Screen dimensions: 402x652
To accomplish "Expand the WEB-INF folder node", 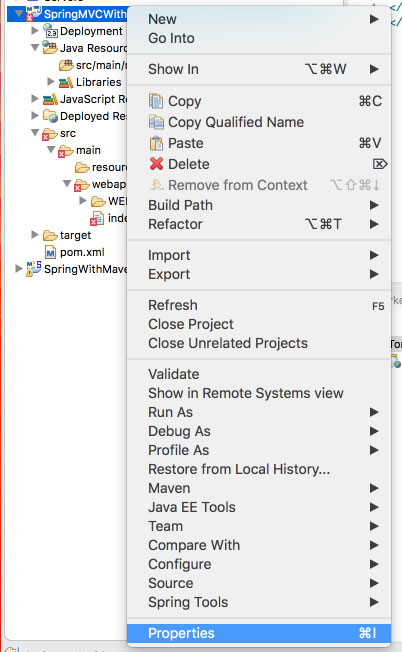I will pyautogui.click(x=83, y=201).
